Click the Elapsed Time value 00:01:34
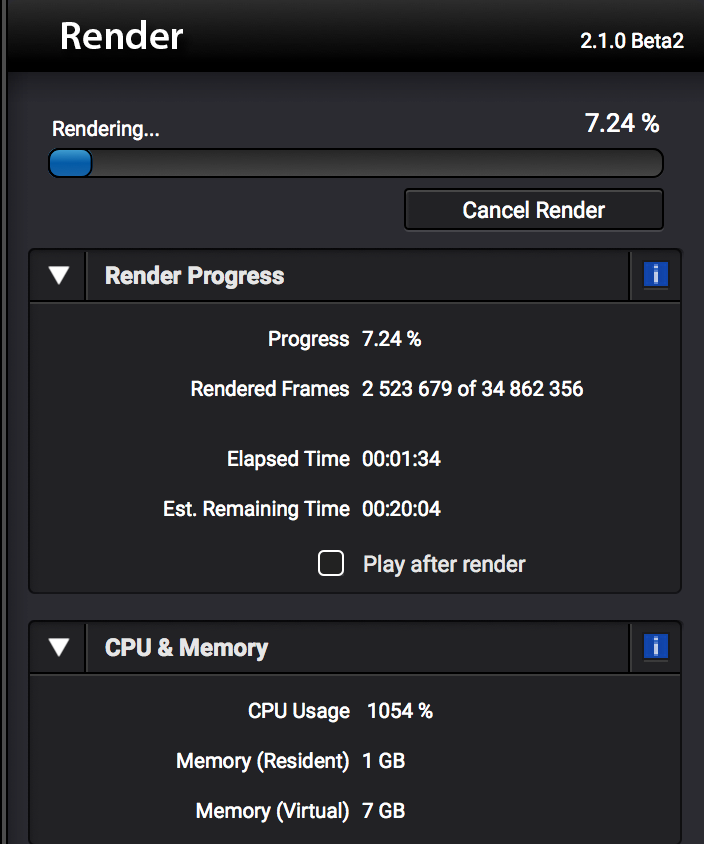 [401, 459]
